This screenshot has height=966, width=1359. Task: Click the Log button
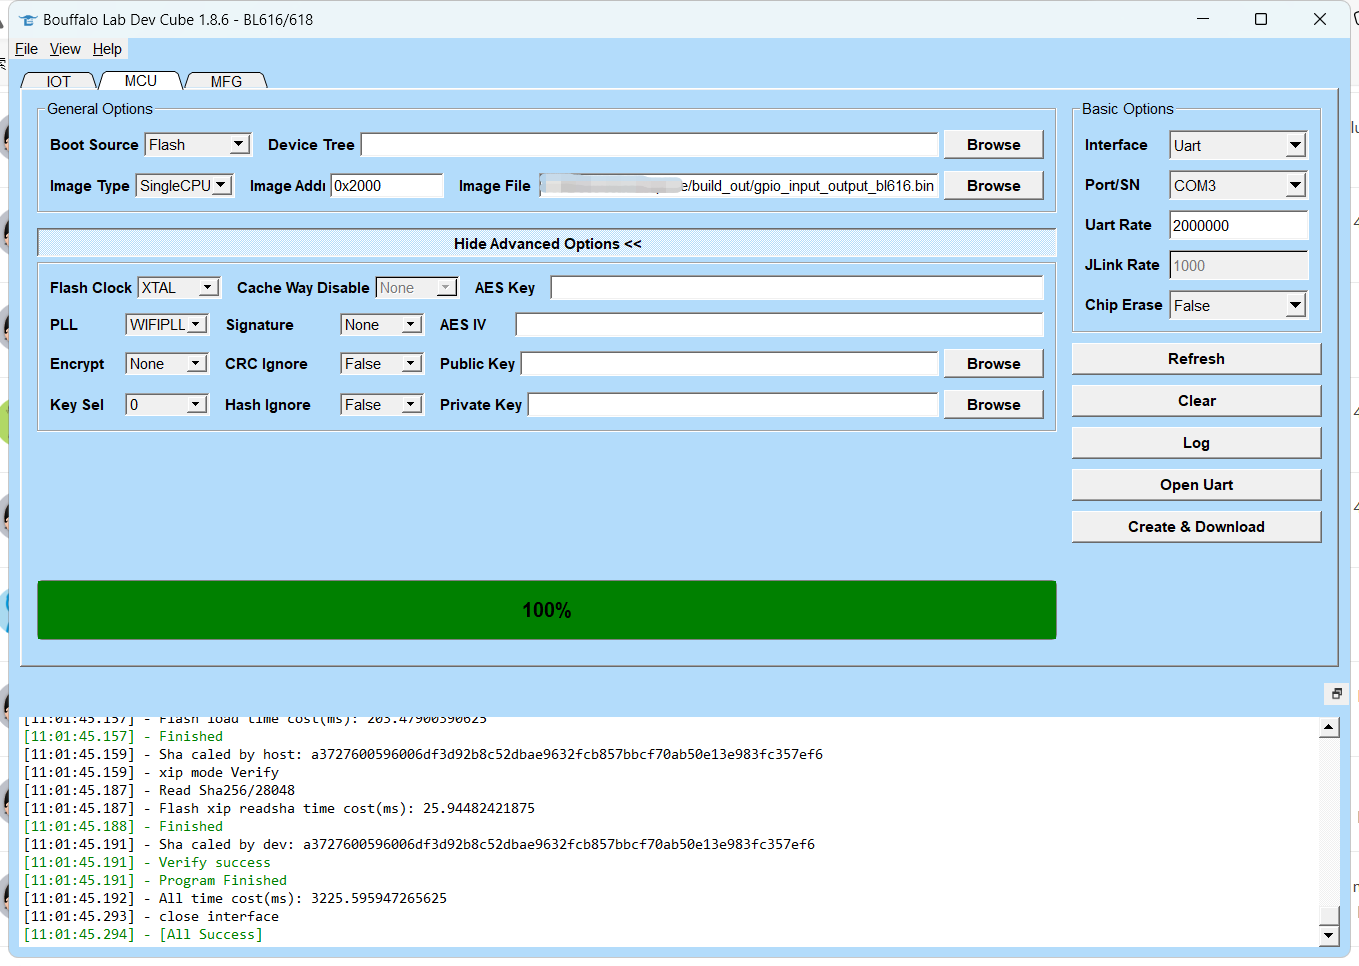point(1196,443)
